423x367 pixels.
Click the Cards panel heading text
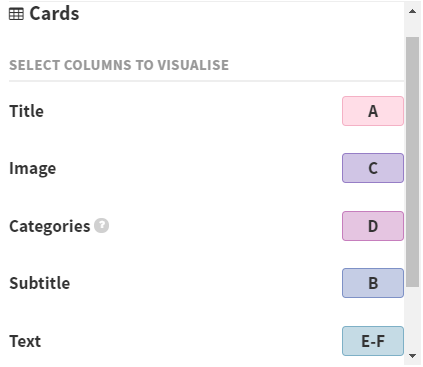pos(54,14)
